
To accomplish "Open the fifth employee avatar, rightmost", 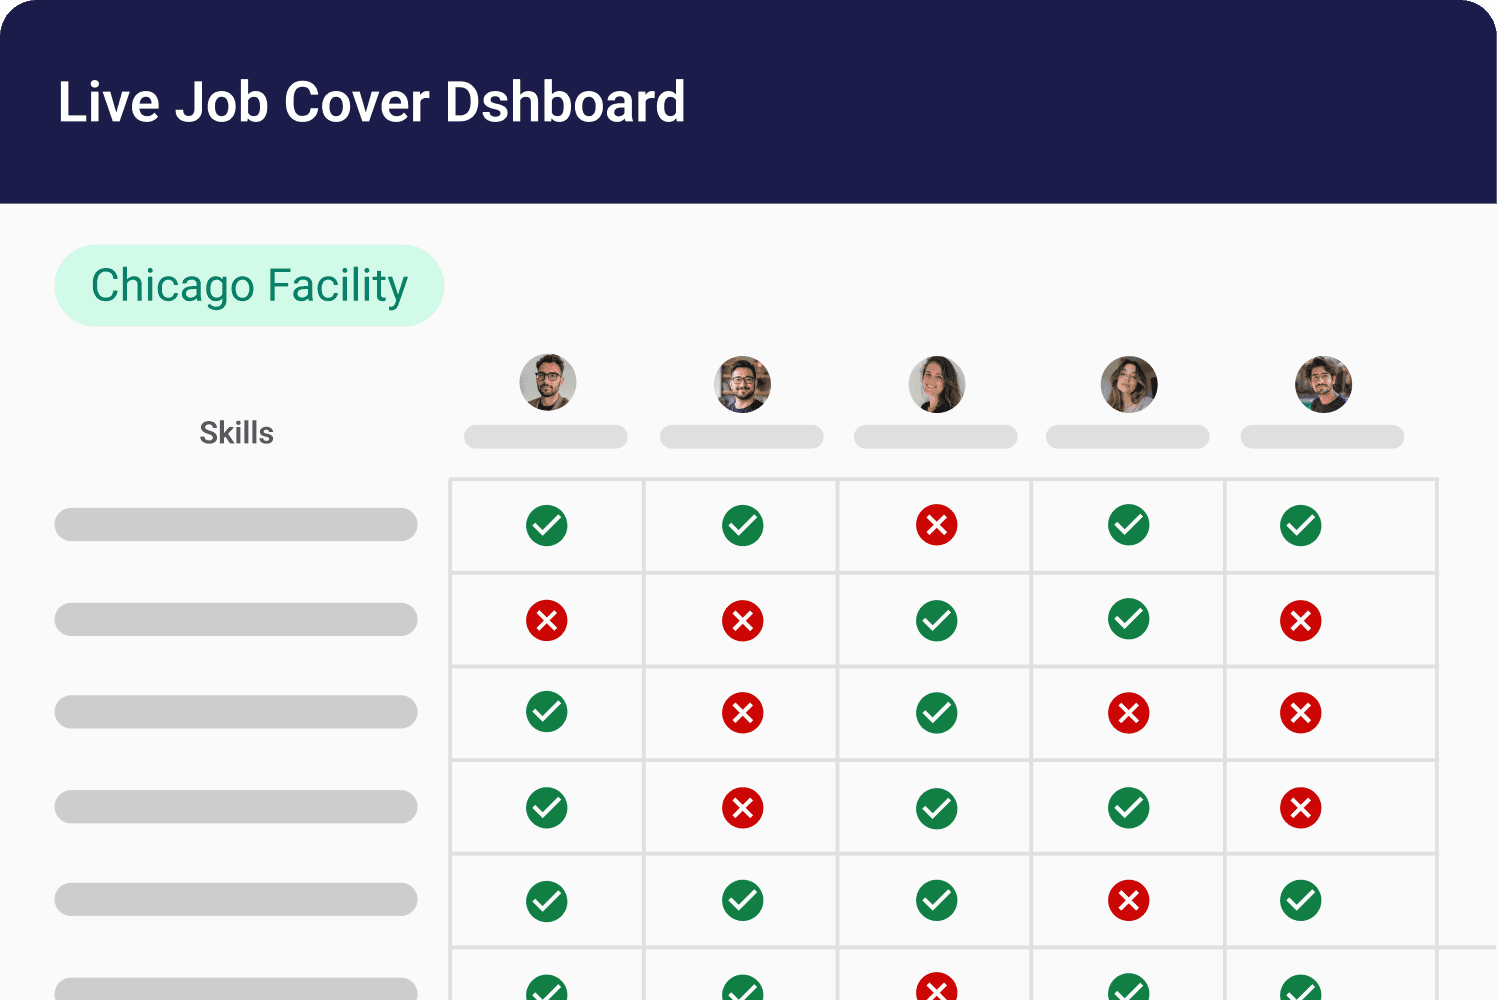I will [x=1322, y=384].
